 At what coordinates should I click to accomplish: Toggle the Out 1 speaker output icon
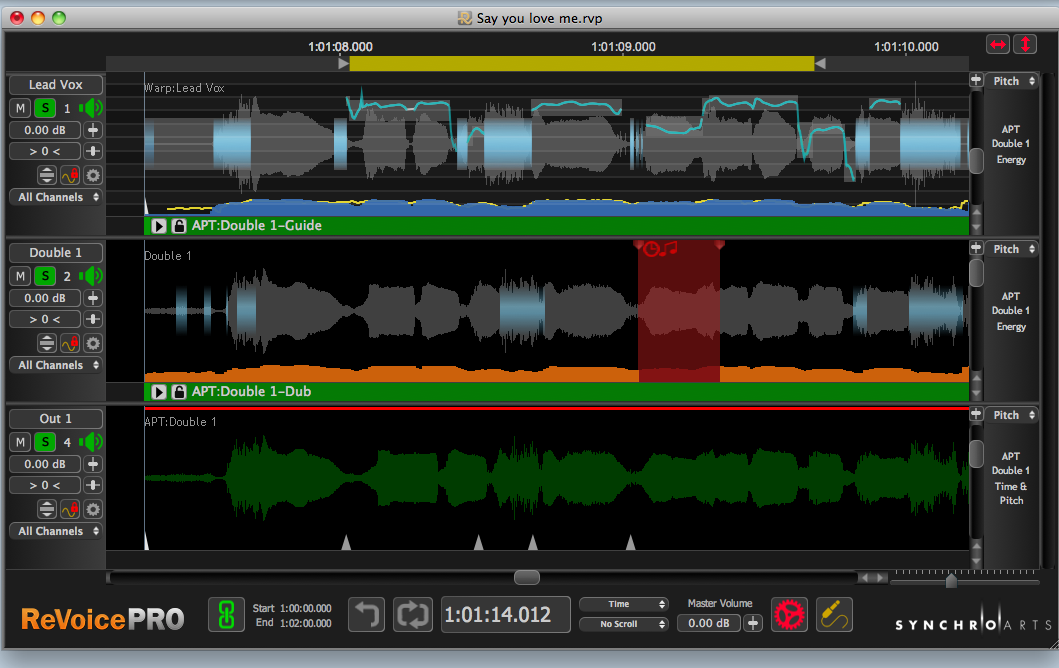(92, 442)
